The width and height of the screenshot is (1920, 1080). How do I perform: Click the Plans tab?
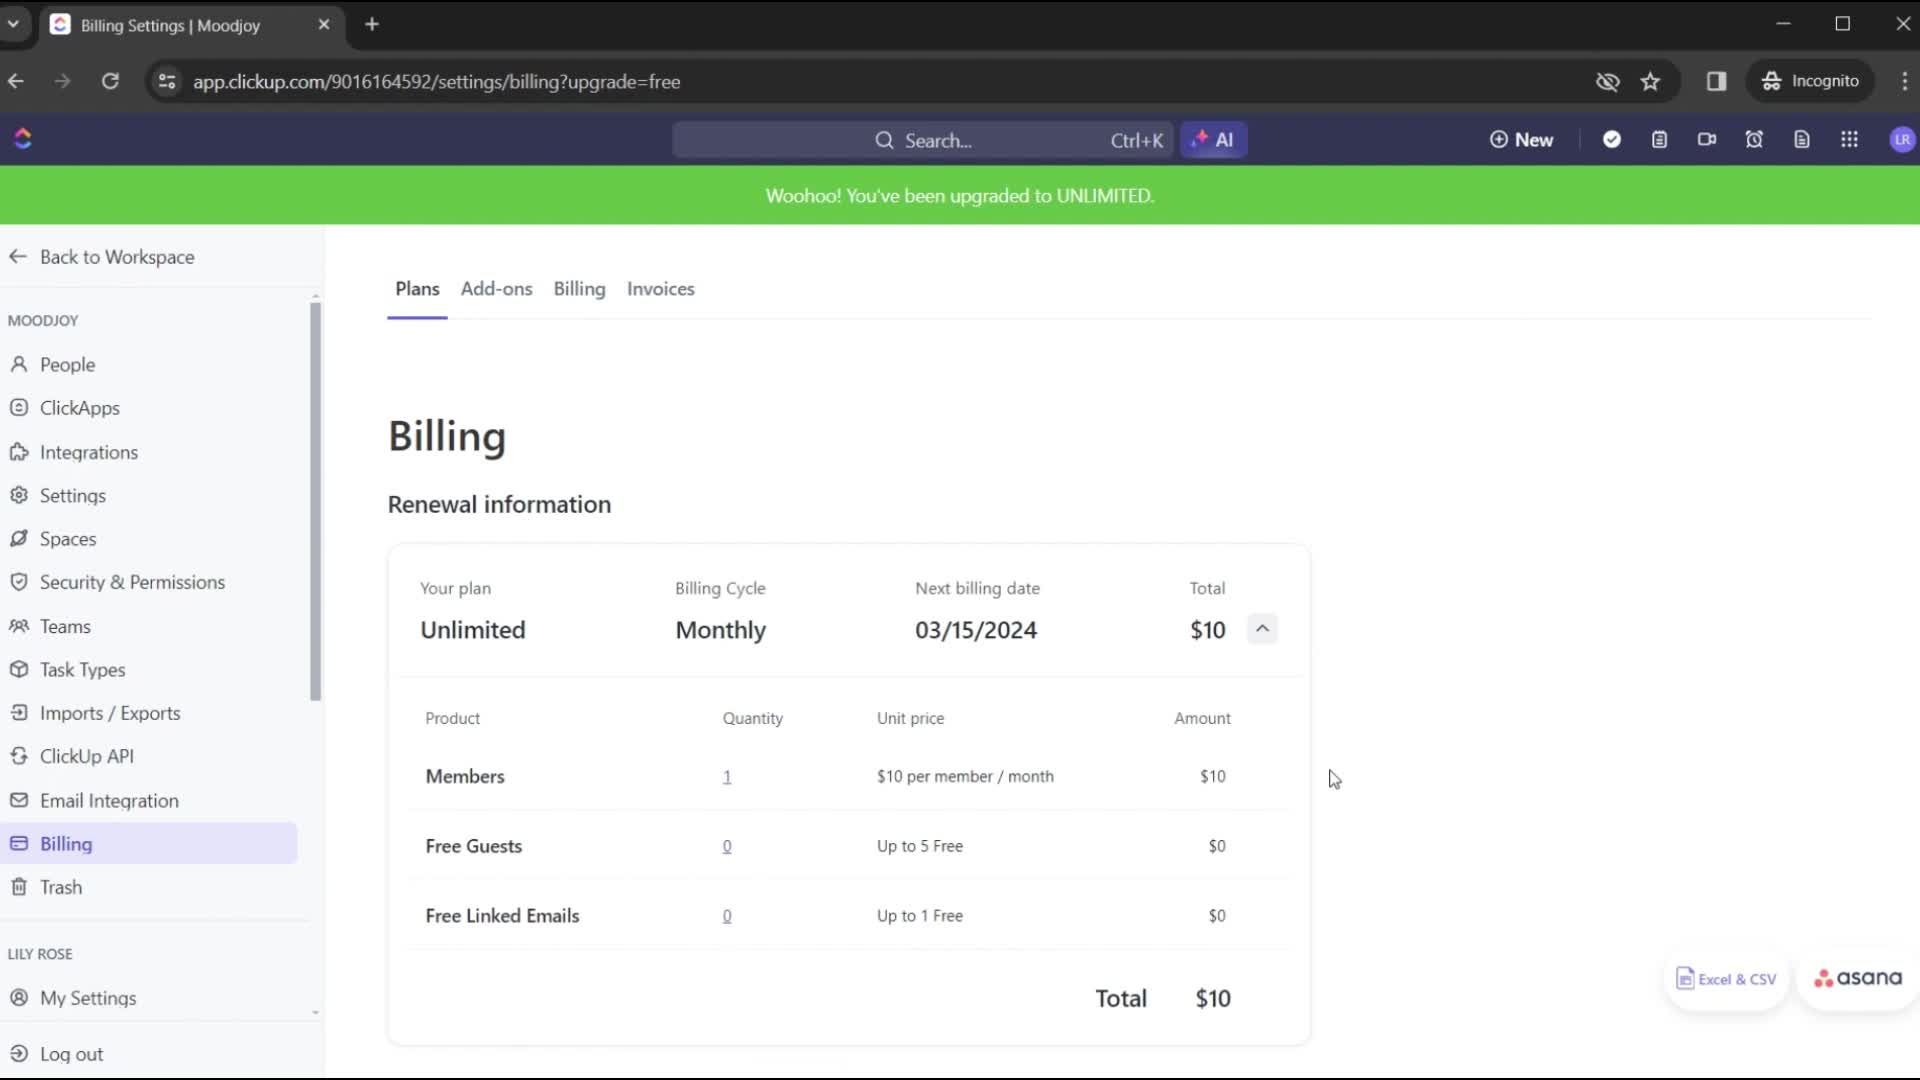click(x=417, y=287)
